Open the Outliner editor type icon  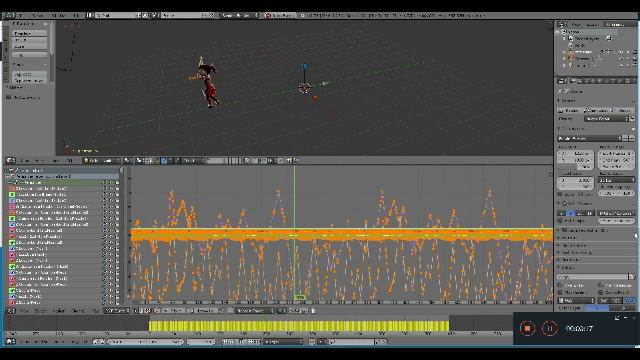[x=562, y=24]
